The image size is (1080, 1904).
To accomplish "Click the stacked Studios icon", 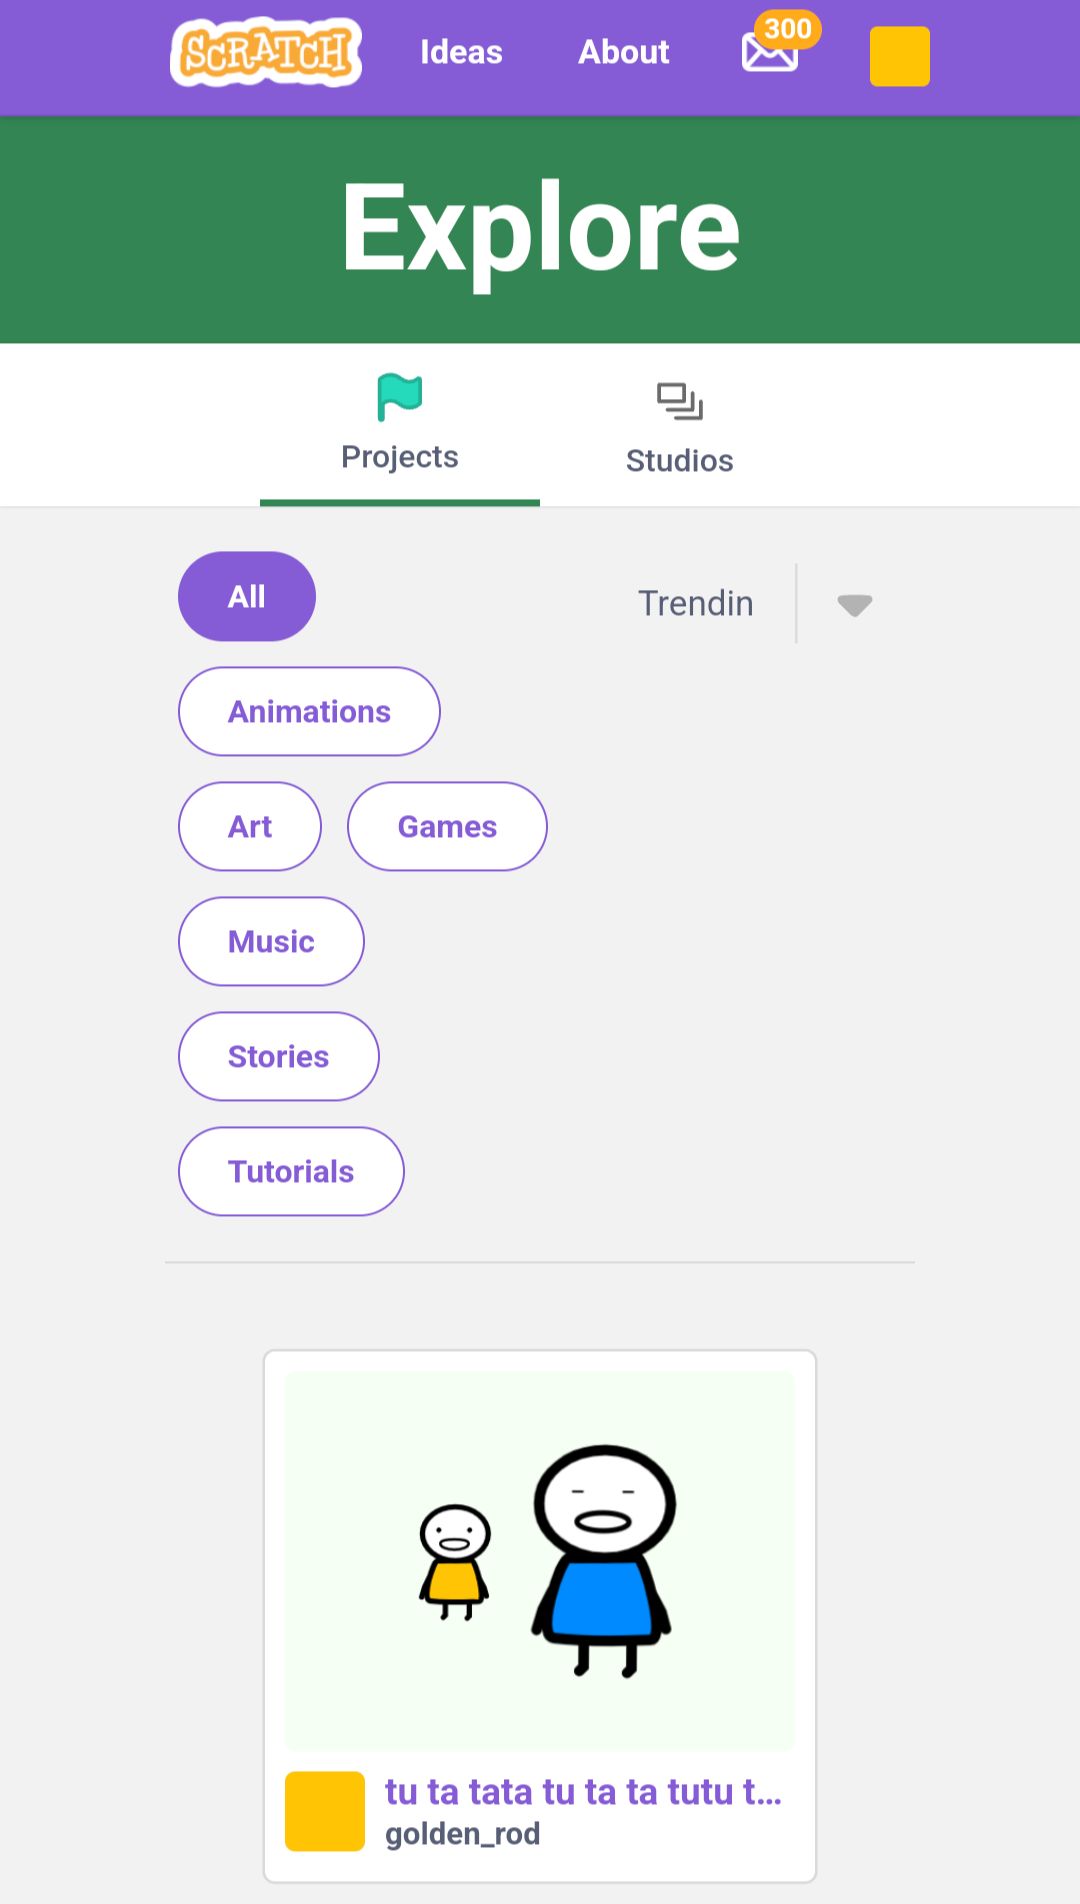I will point(680,401).
